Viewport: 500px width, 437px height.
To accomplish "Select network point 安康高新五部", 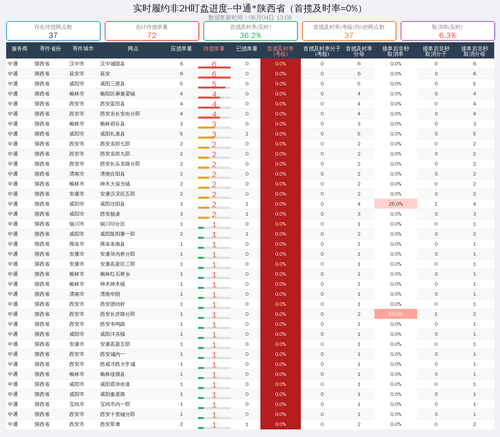I will [115, 344].
